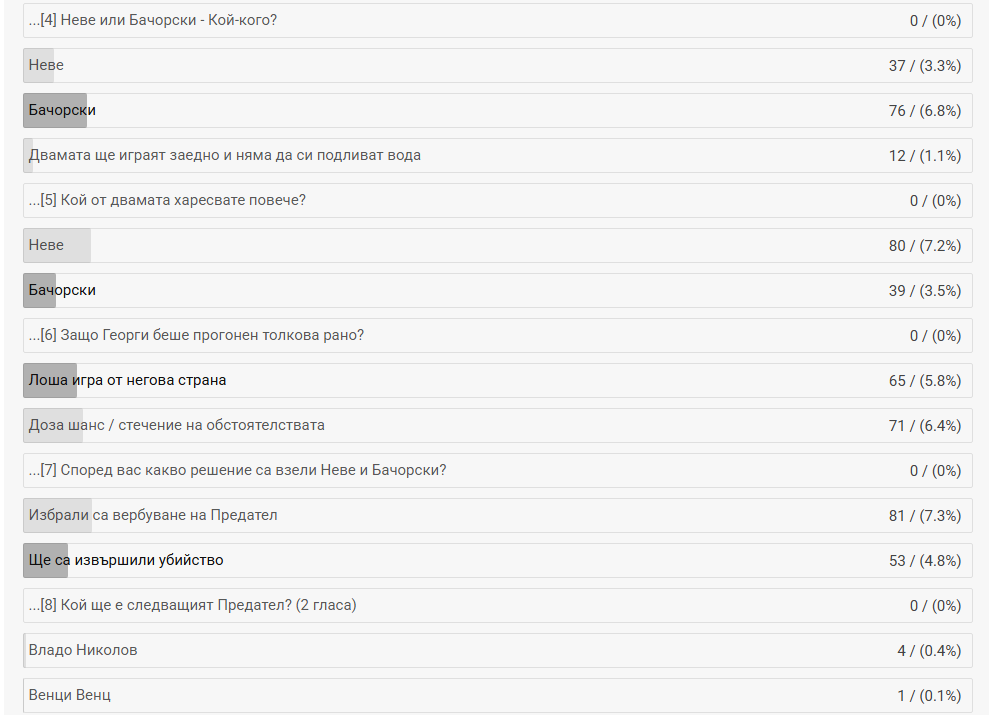Click the 12 / (1.1%) result figure
Screen dimensions: 989x715
coord(924,155)
